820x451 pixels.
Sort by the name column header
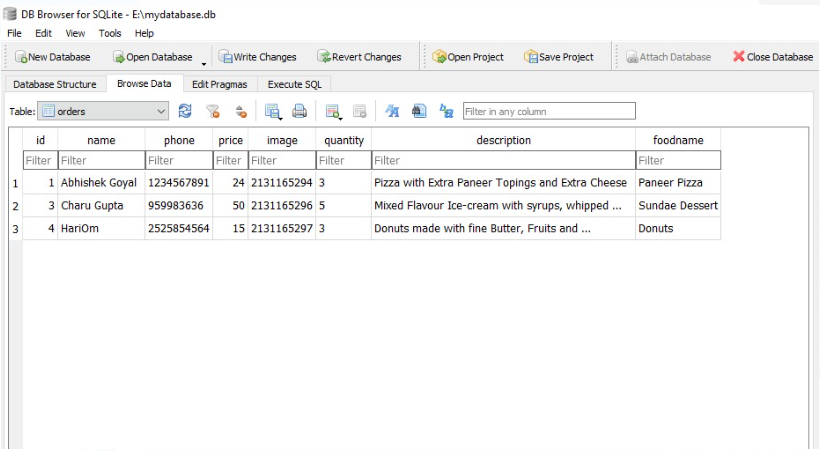point(101,140)
